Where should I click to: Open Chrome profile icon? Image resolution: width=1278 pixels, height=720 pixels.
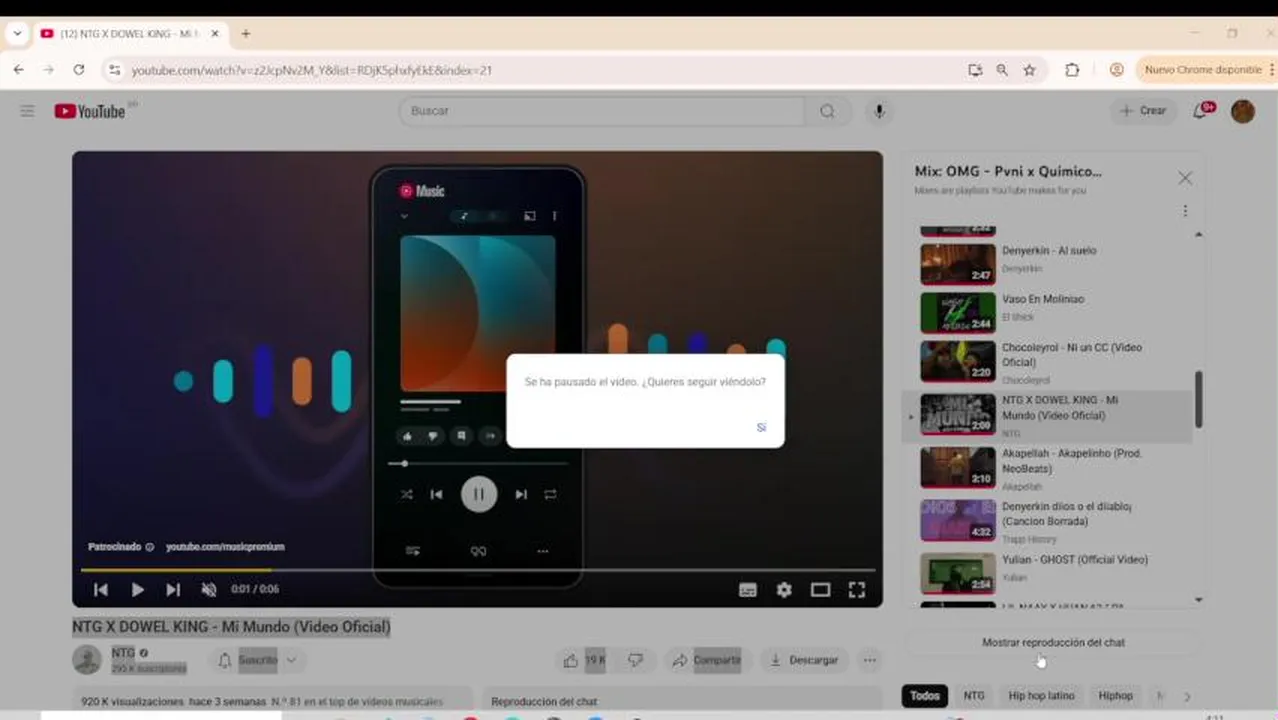[x=1116, y=70]
